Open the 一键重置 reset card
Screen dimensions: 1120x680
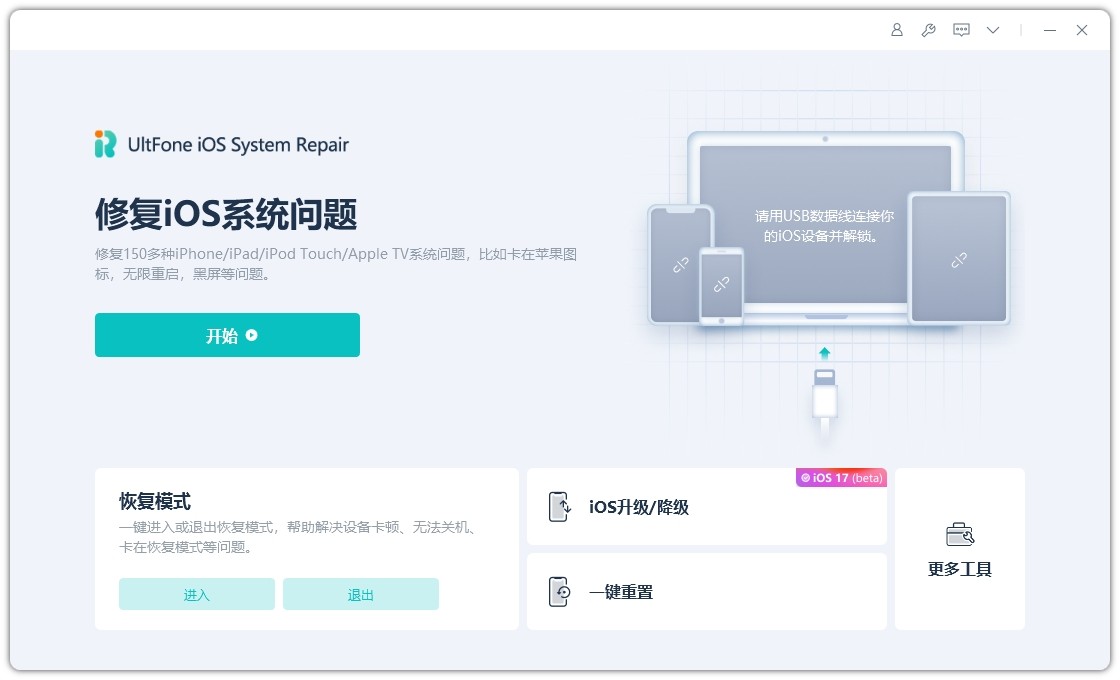pos(706,591)
